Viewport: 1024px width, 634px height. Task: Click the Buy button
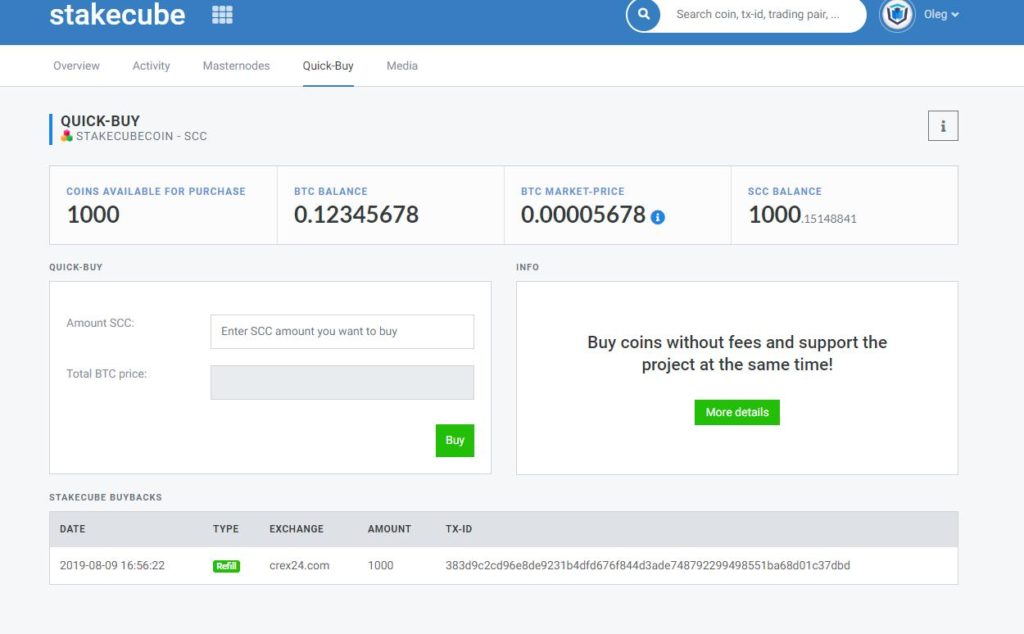(x=454, y=440)
